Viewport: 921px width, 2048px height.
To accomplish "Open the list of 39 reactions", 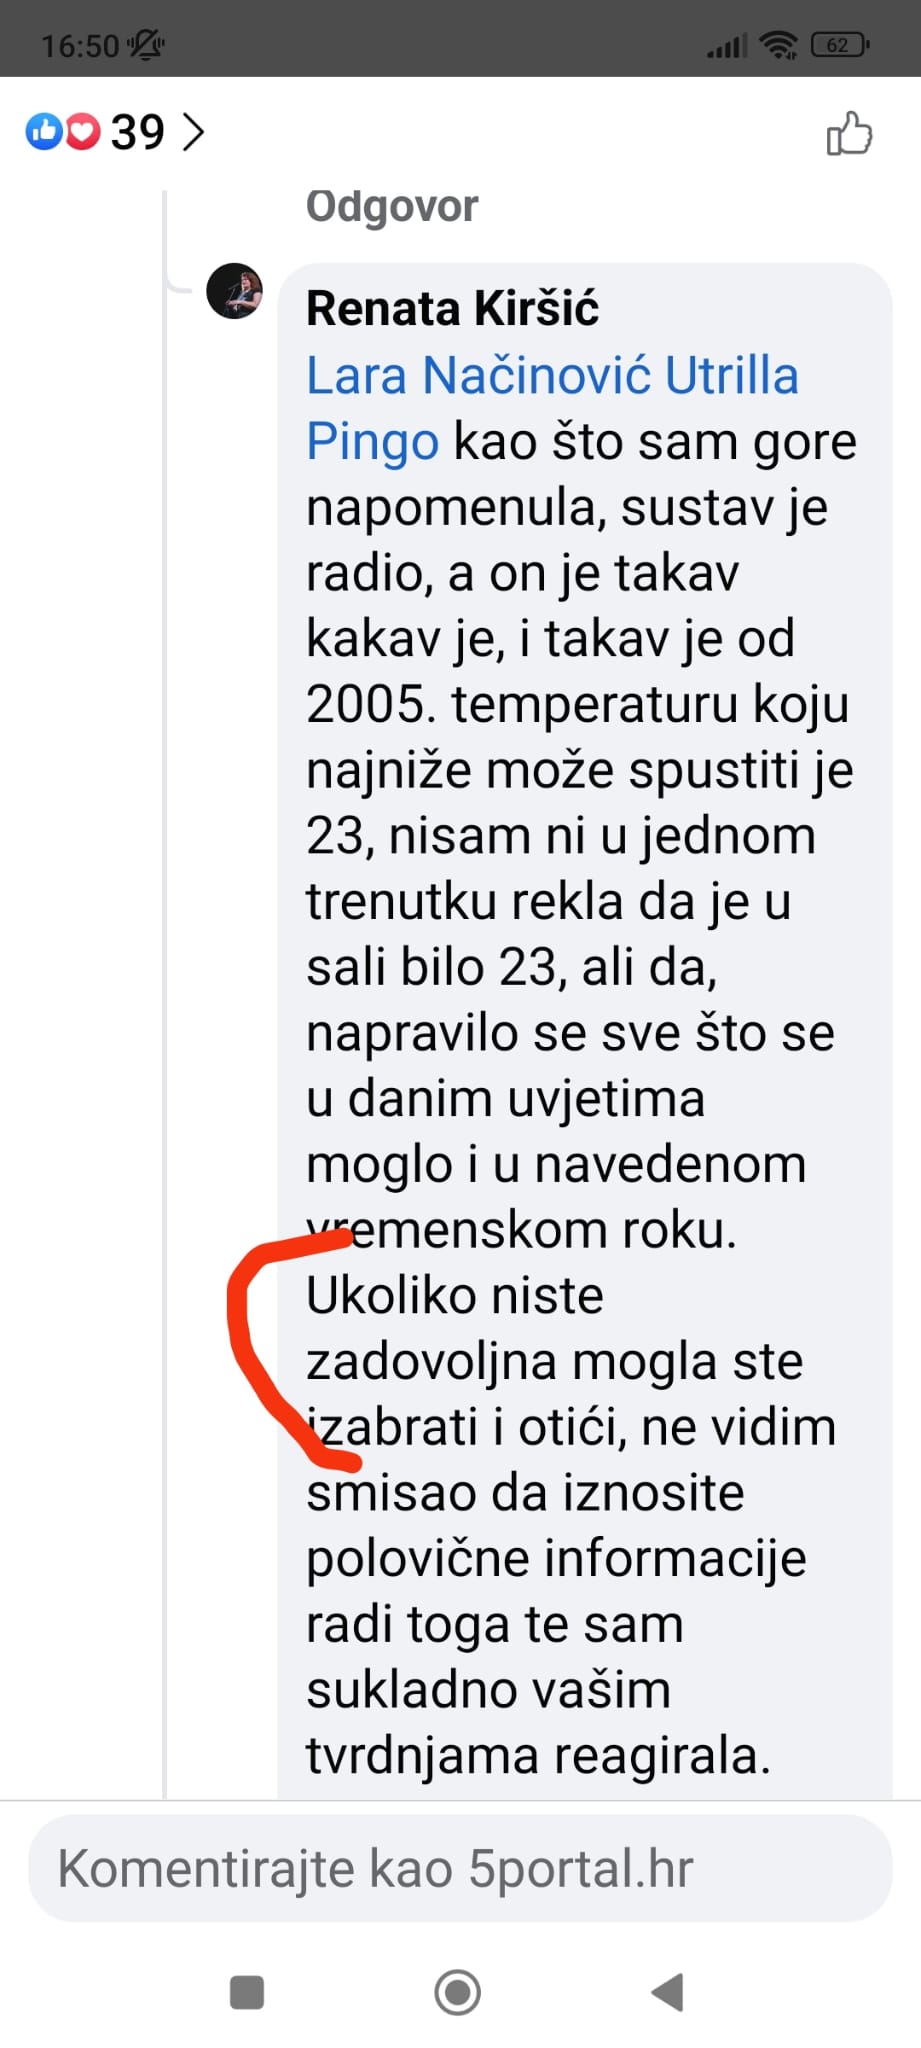I will click(x=137, y=132).
